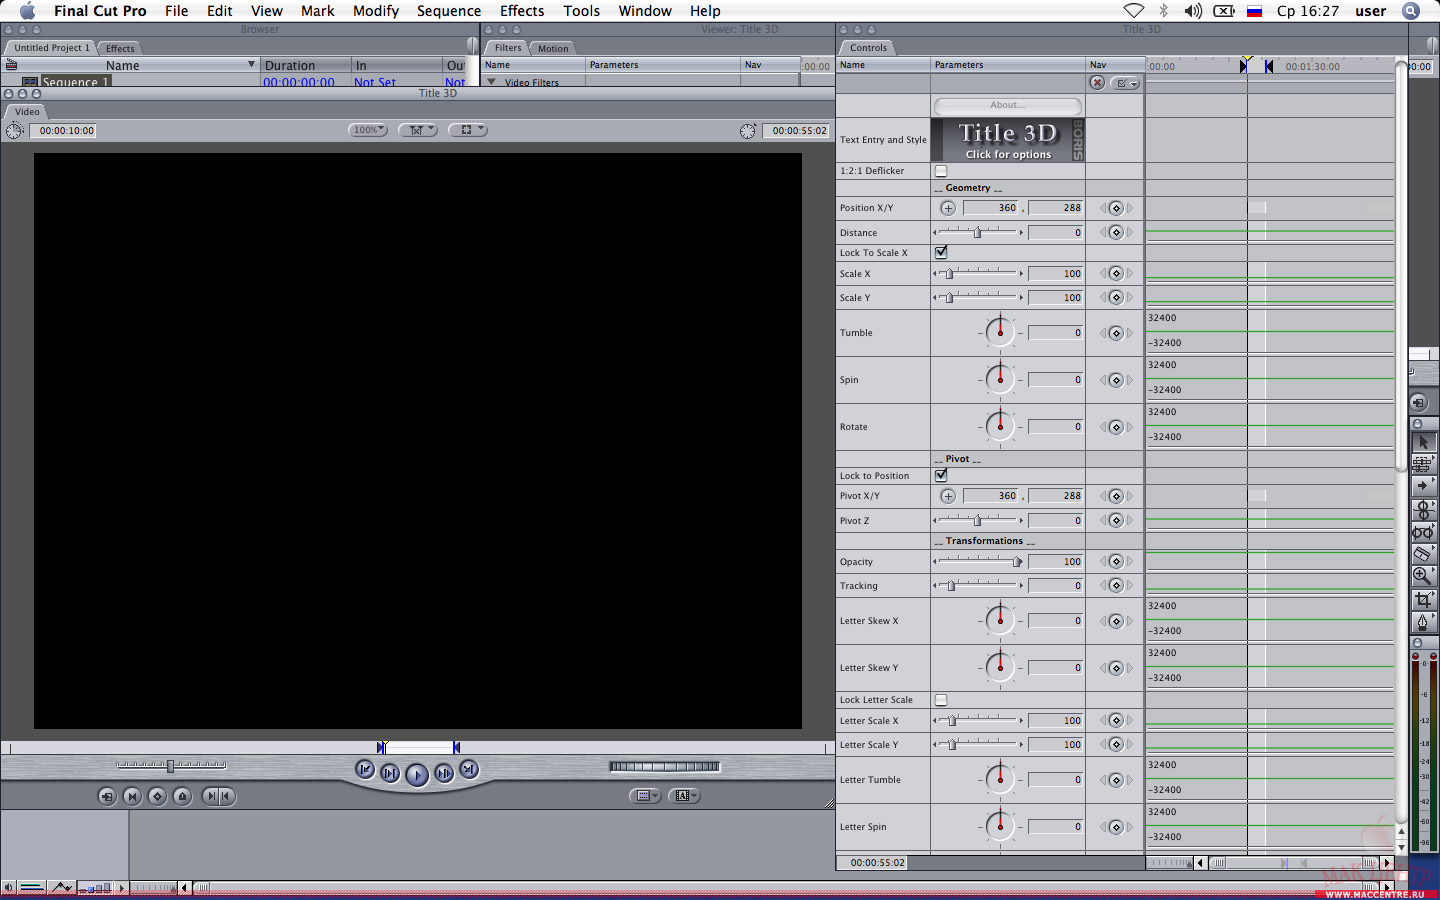Open the Sequence menu
The width and height of the screenshot is (1440, 900).
pyautogui.click(x=449, y=11)
